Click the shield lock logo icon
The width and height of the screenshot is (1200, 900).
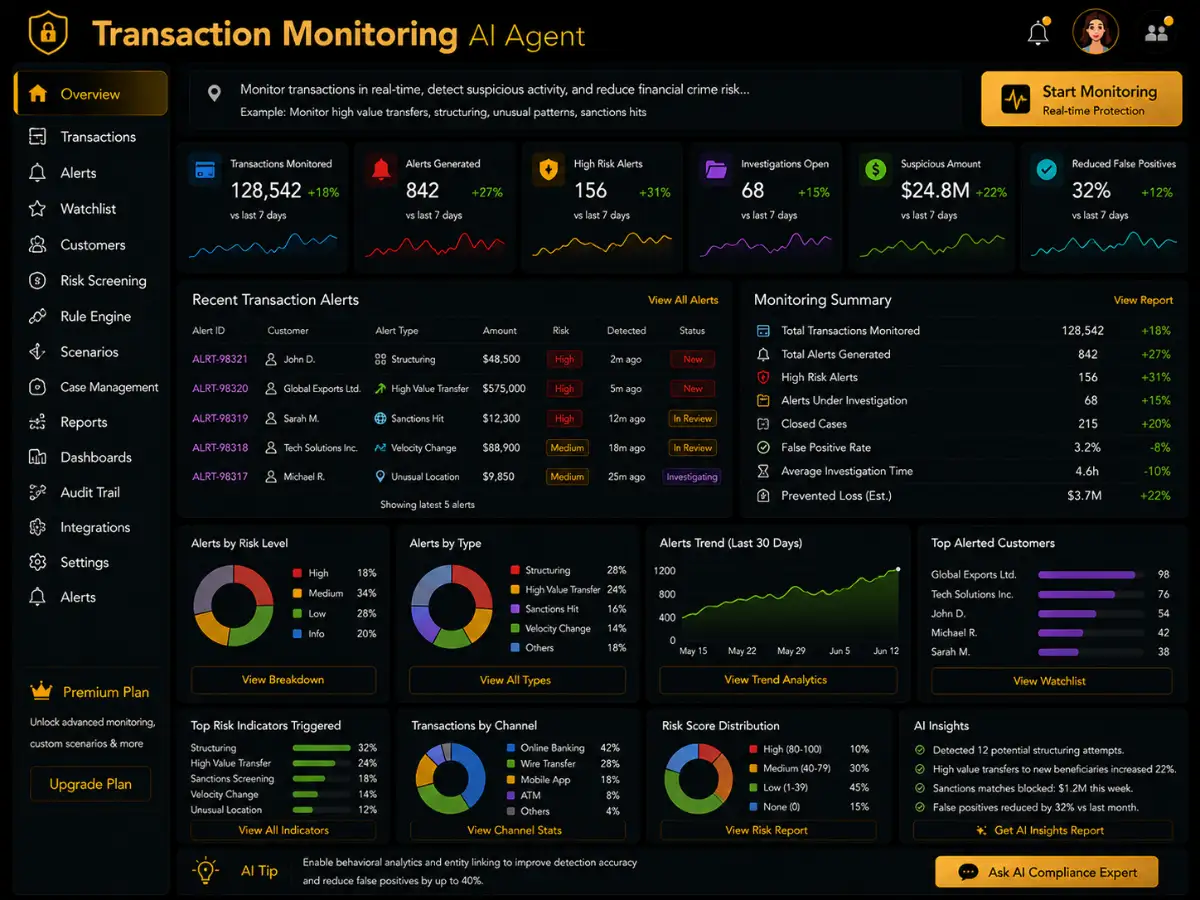[46, 33]
